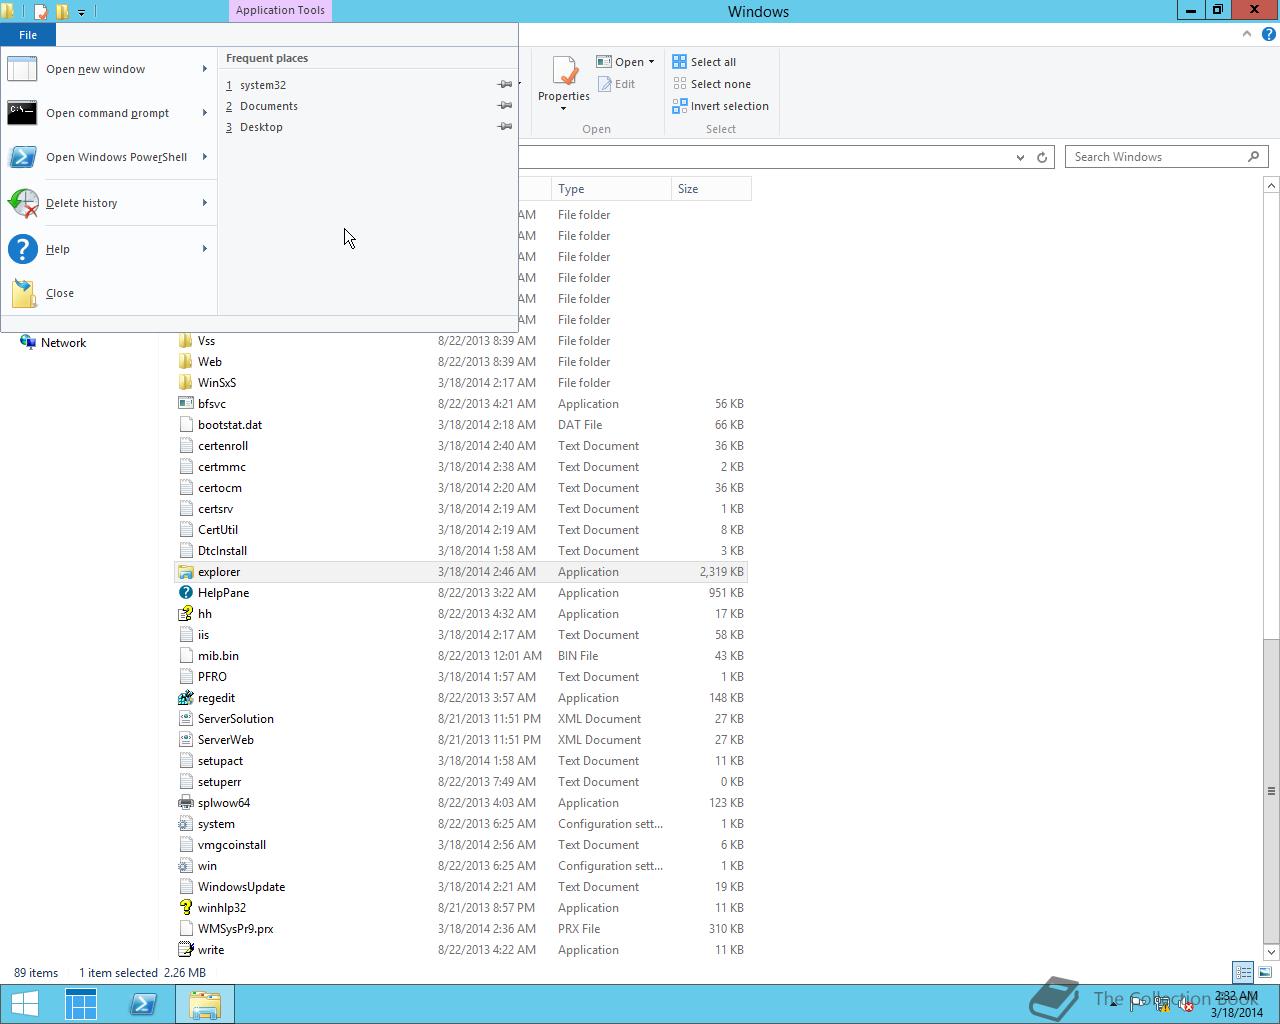Select the write application icon
Screen dimensions: 1280x1024
click(x=185, y=950)
